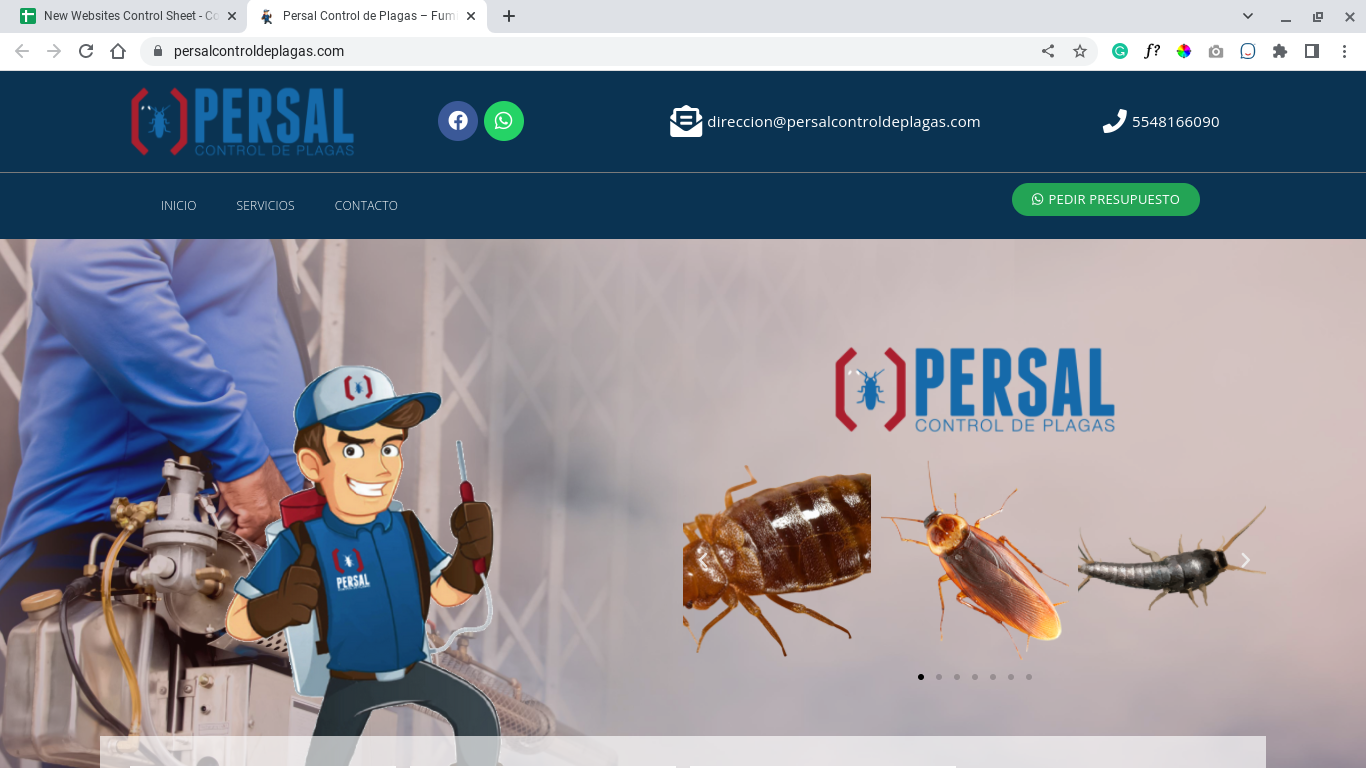Viewport: 1366px width, 768px height.
Task: Select the second carousel pagination dot
Action: [x=939, y=677]
